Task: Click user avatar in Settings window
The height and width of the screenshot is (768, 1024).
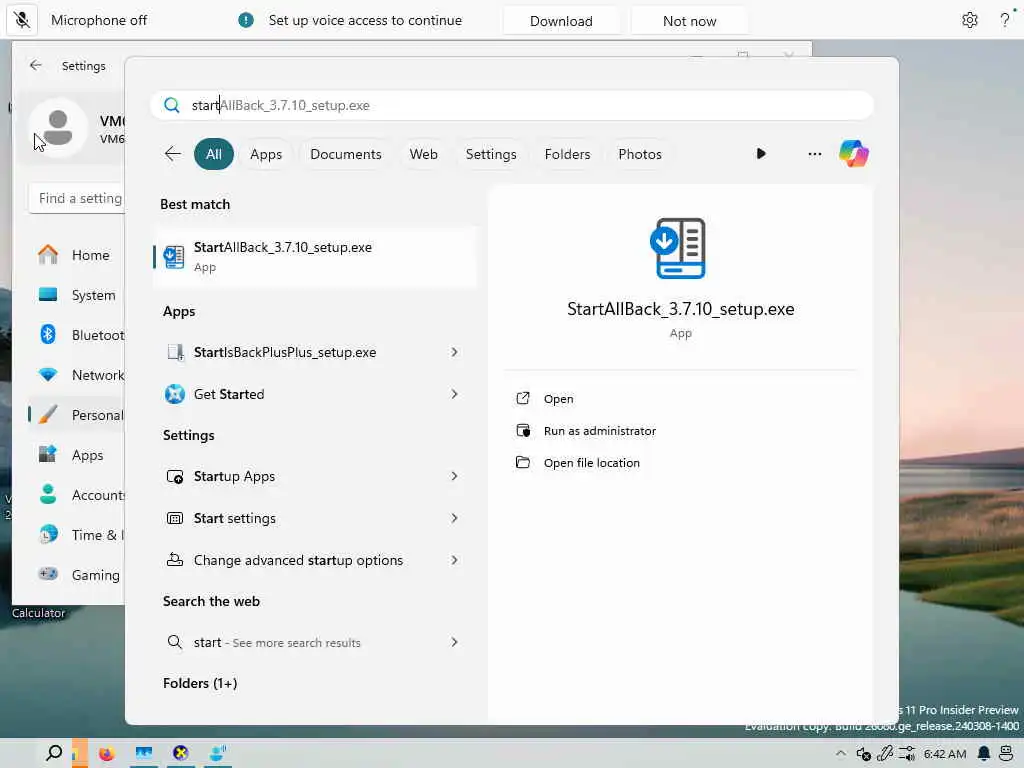Action: pos(58,128)
